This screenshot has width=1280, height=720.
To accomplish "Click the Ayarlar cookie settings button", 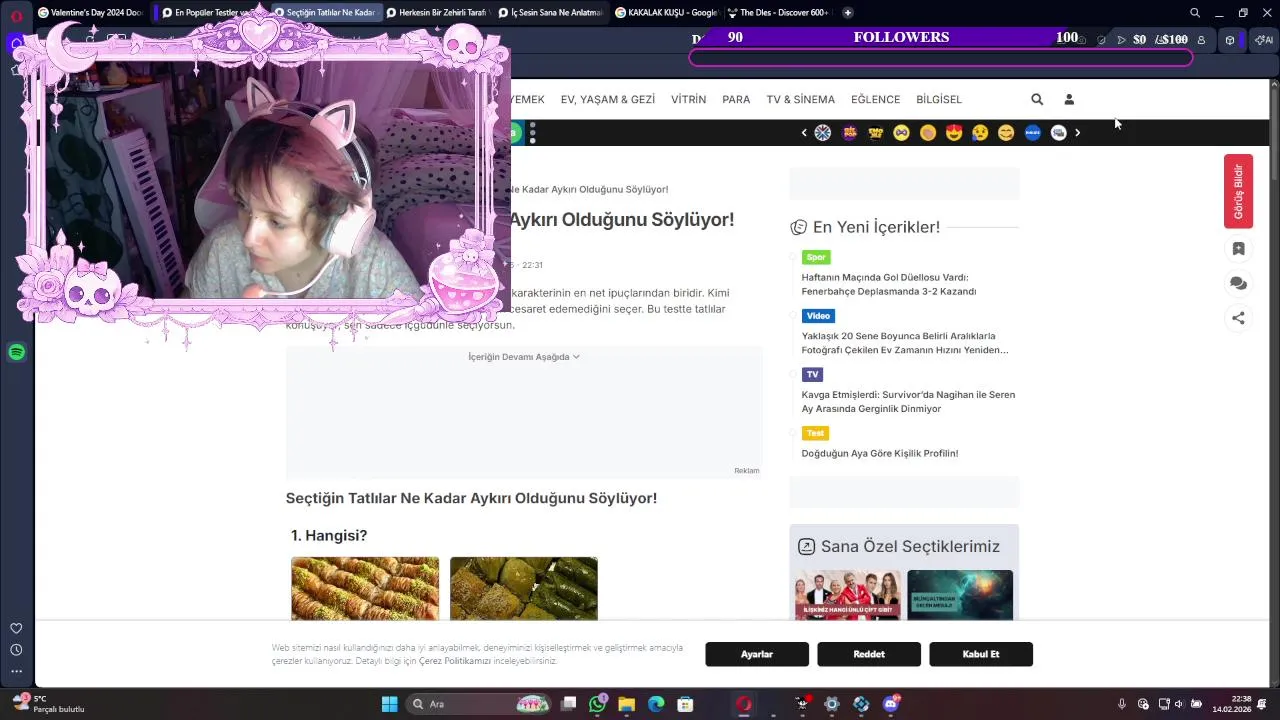I will [x=757, y=654].
